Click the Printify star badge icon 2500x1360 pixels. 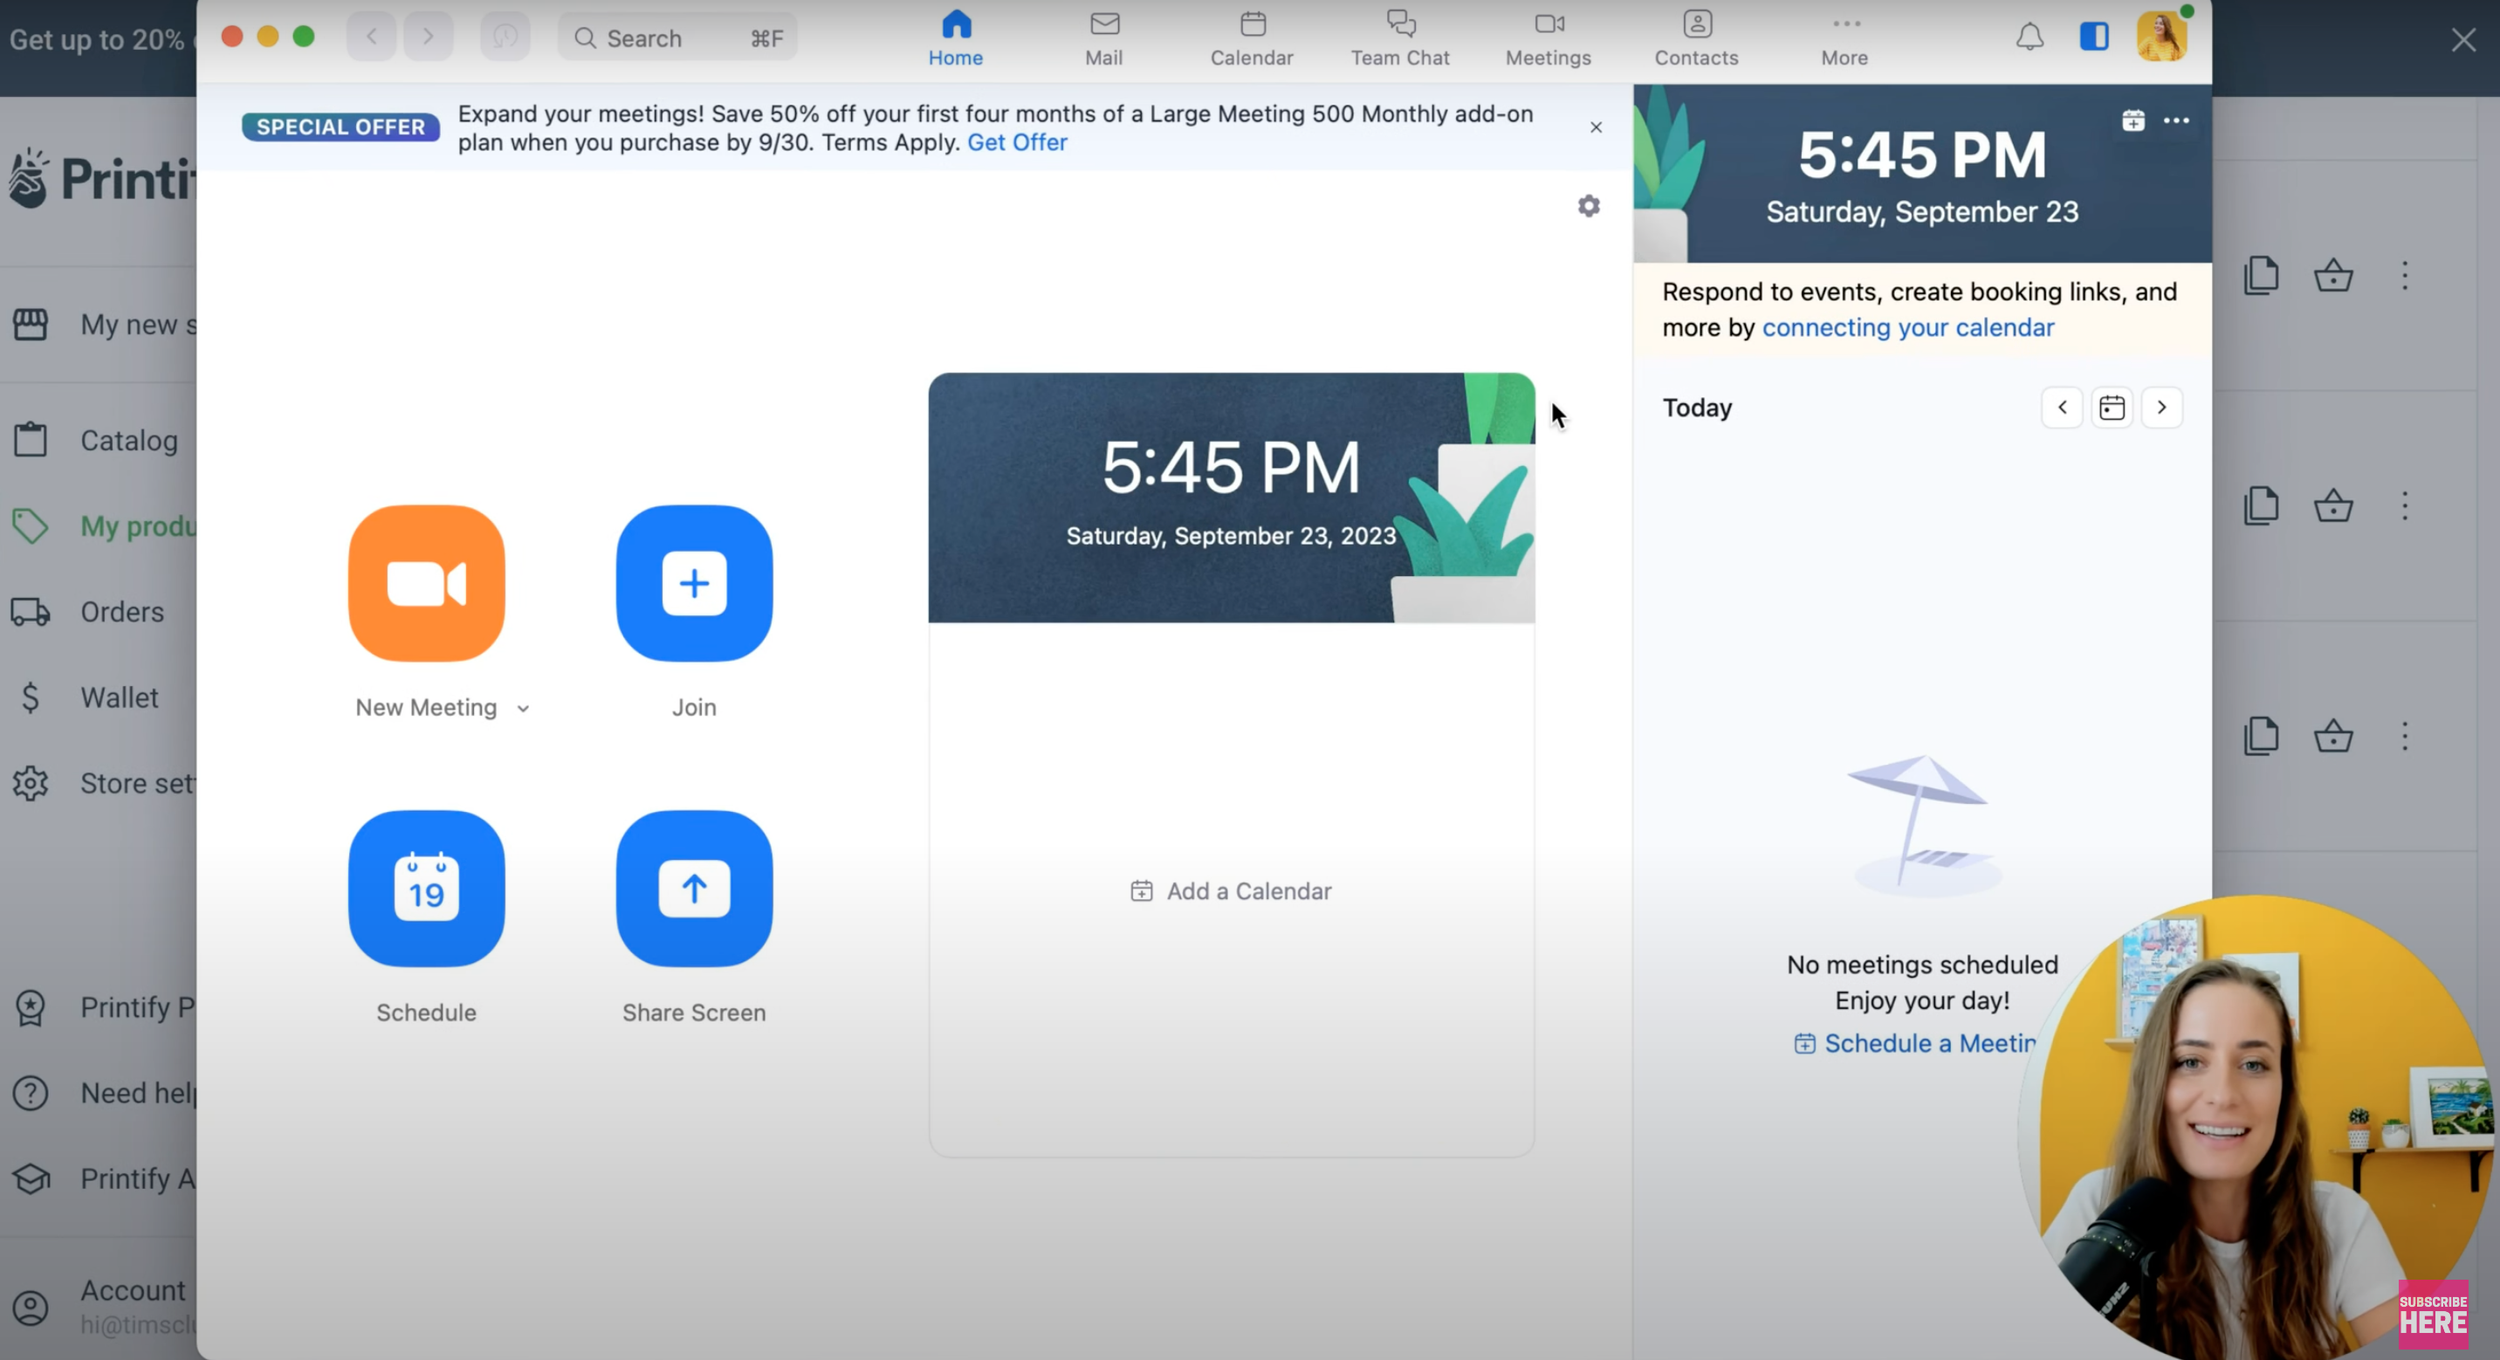click(30, 1007)
